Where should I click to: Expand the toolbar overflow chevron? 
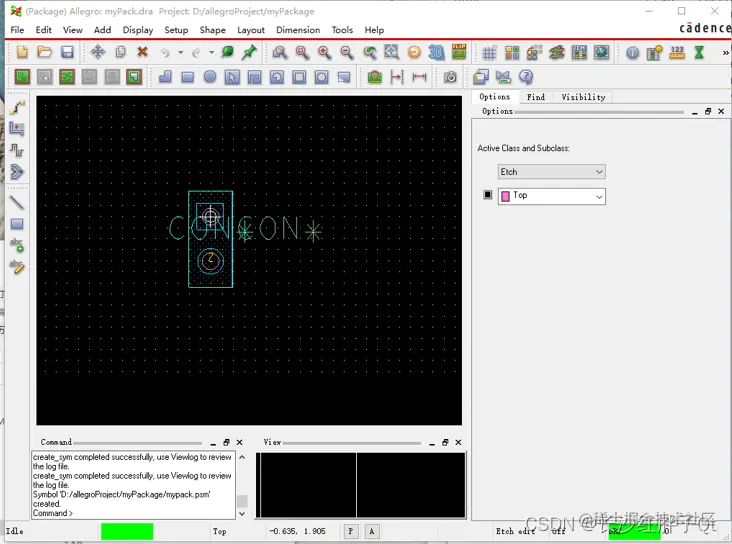click(x=725, y=53)
